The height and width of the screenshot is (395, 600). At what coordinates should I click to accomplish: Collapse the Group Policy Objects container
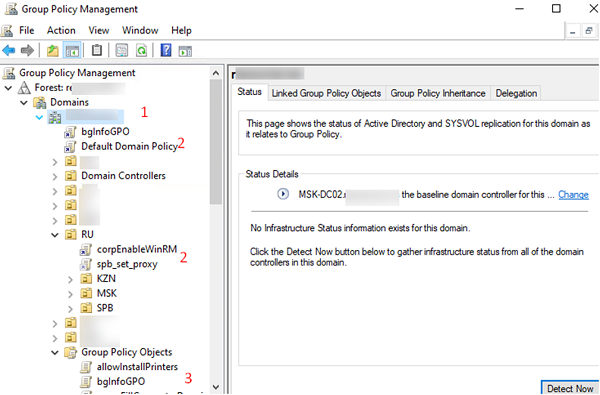[x=55, y=353]
